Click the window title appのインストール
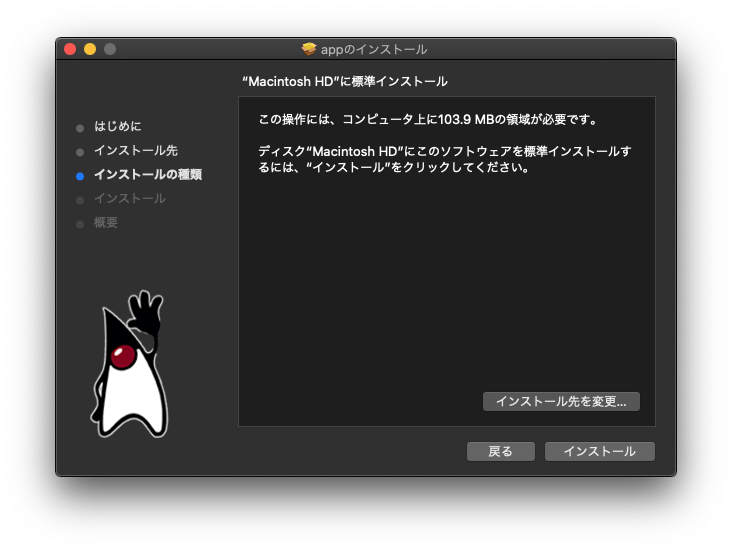Viewport: 732px width, 550px height. point(374,49)
